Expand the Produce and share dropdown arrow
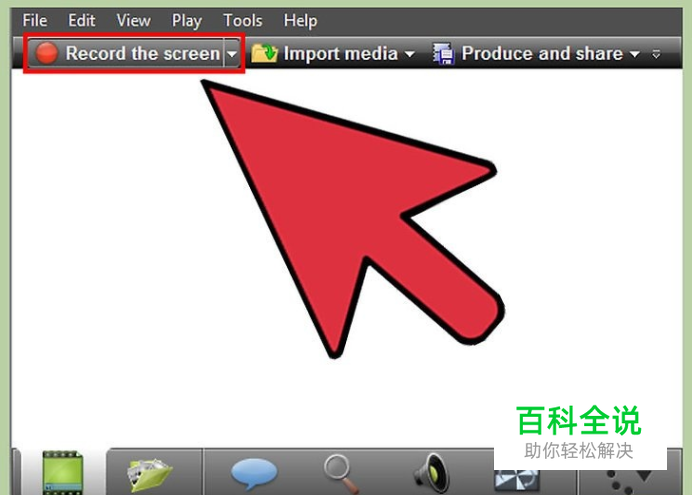 pyautogui.click(x=634, y=54)
